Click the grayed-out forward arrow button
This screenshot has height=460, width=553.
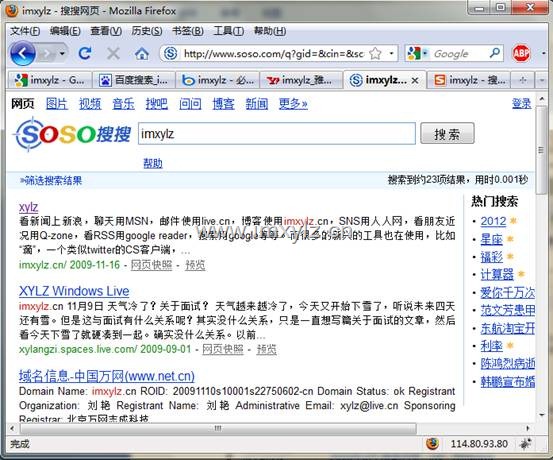coord(46,54)
